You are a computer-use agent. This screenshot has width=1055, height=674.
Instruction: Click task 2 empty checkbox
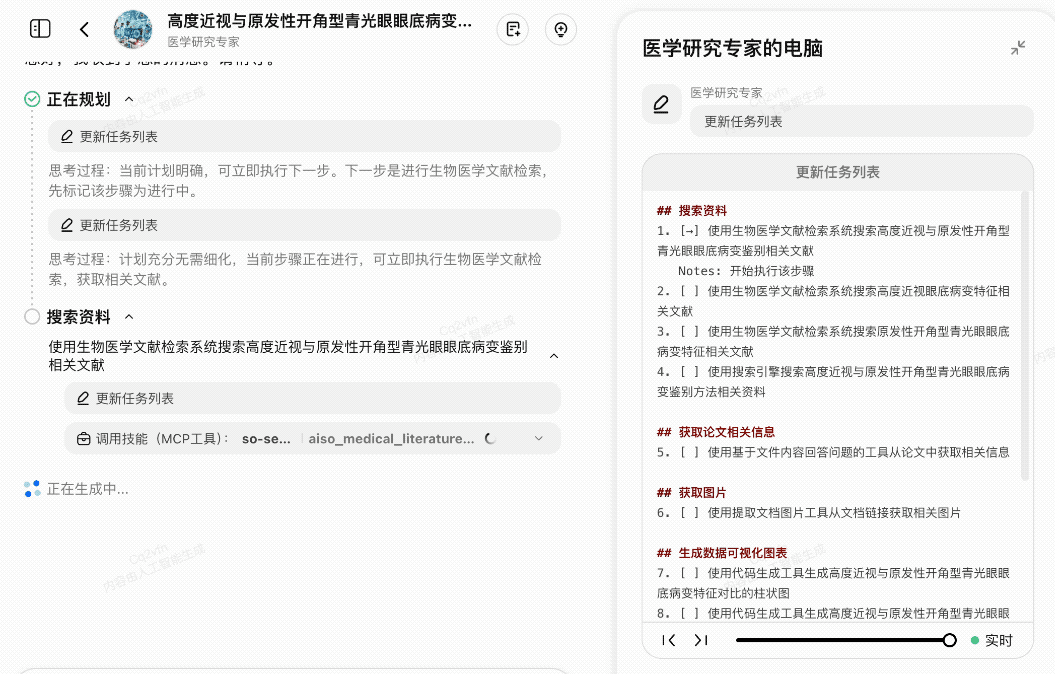(689, 291)
